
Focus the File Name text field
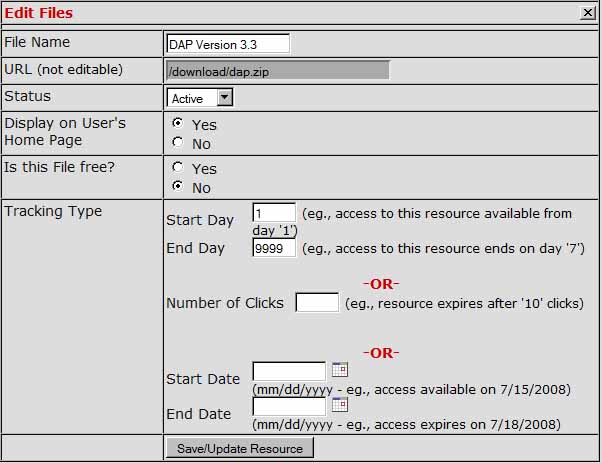228,44
